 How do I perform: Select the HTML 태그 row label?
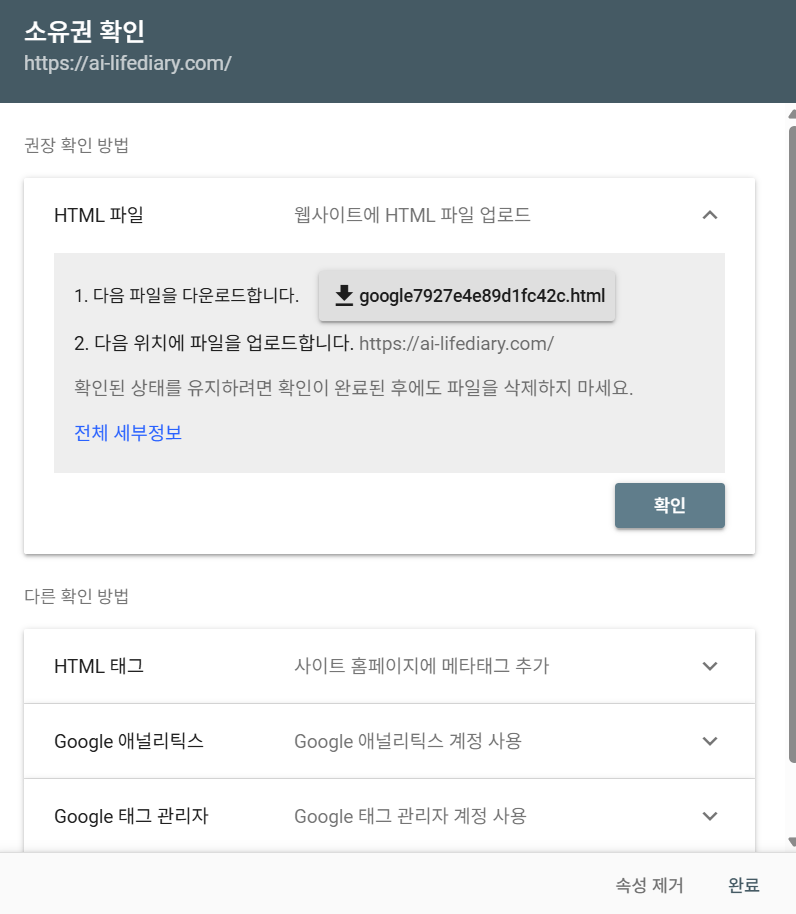coord(99,666)
